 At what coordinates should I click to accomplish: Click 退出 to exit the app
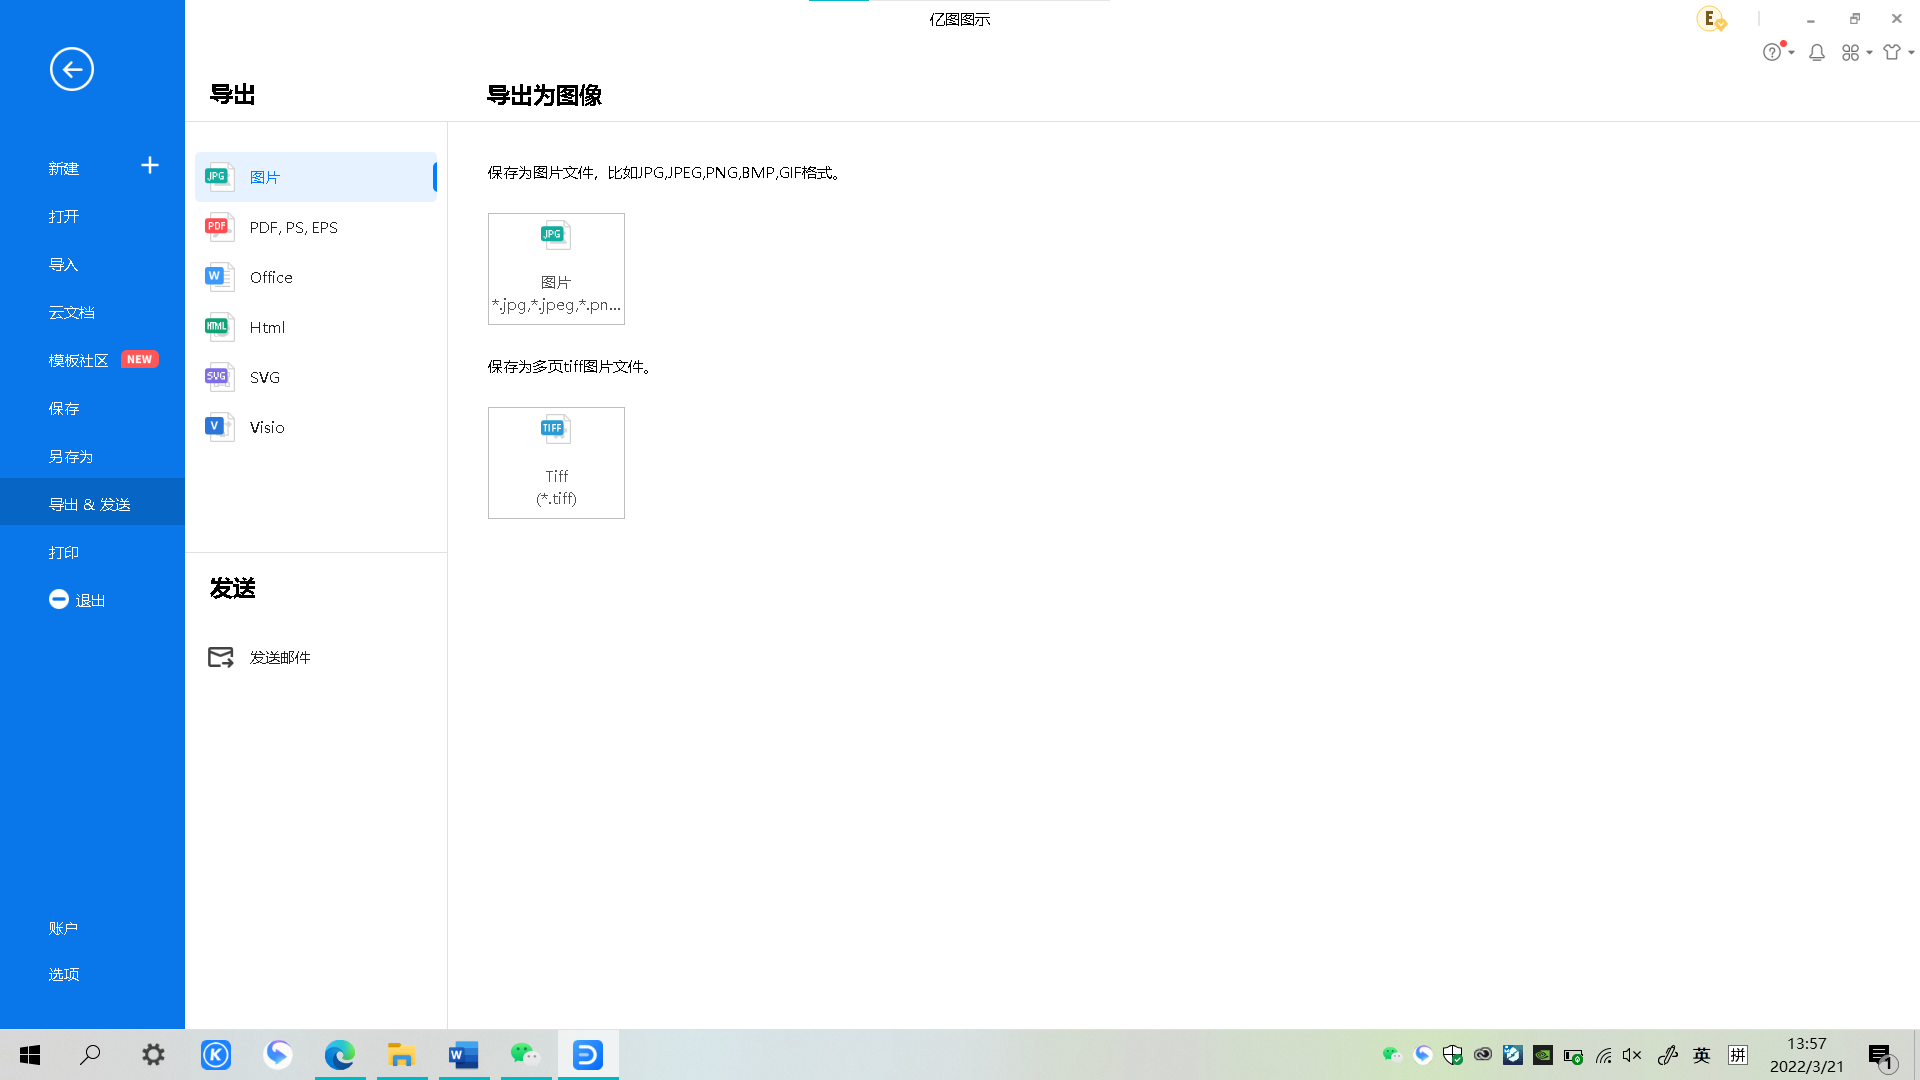(x=78, y=600)
